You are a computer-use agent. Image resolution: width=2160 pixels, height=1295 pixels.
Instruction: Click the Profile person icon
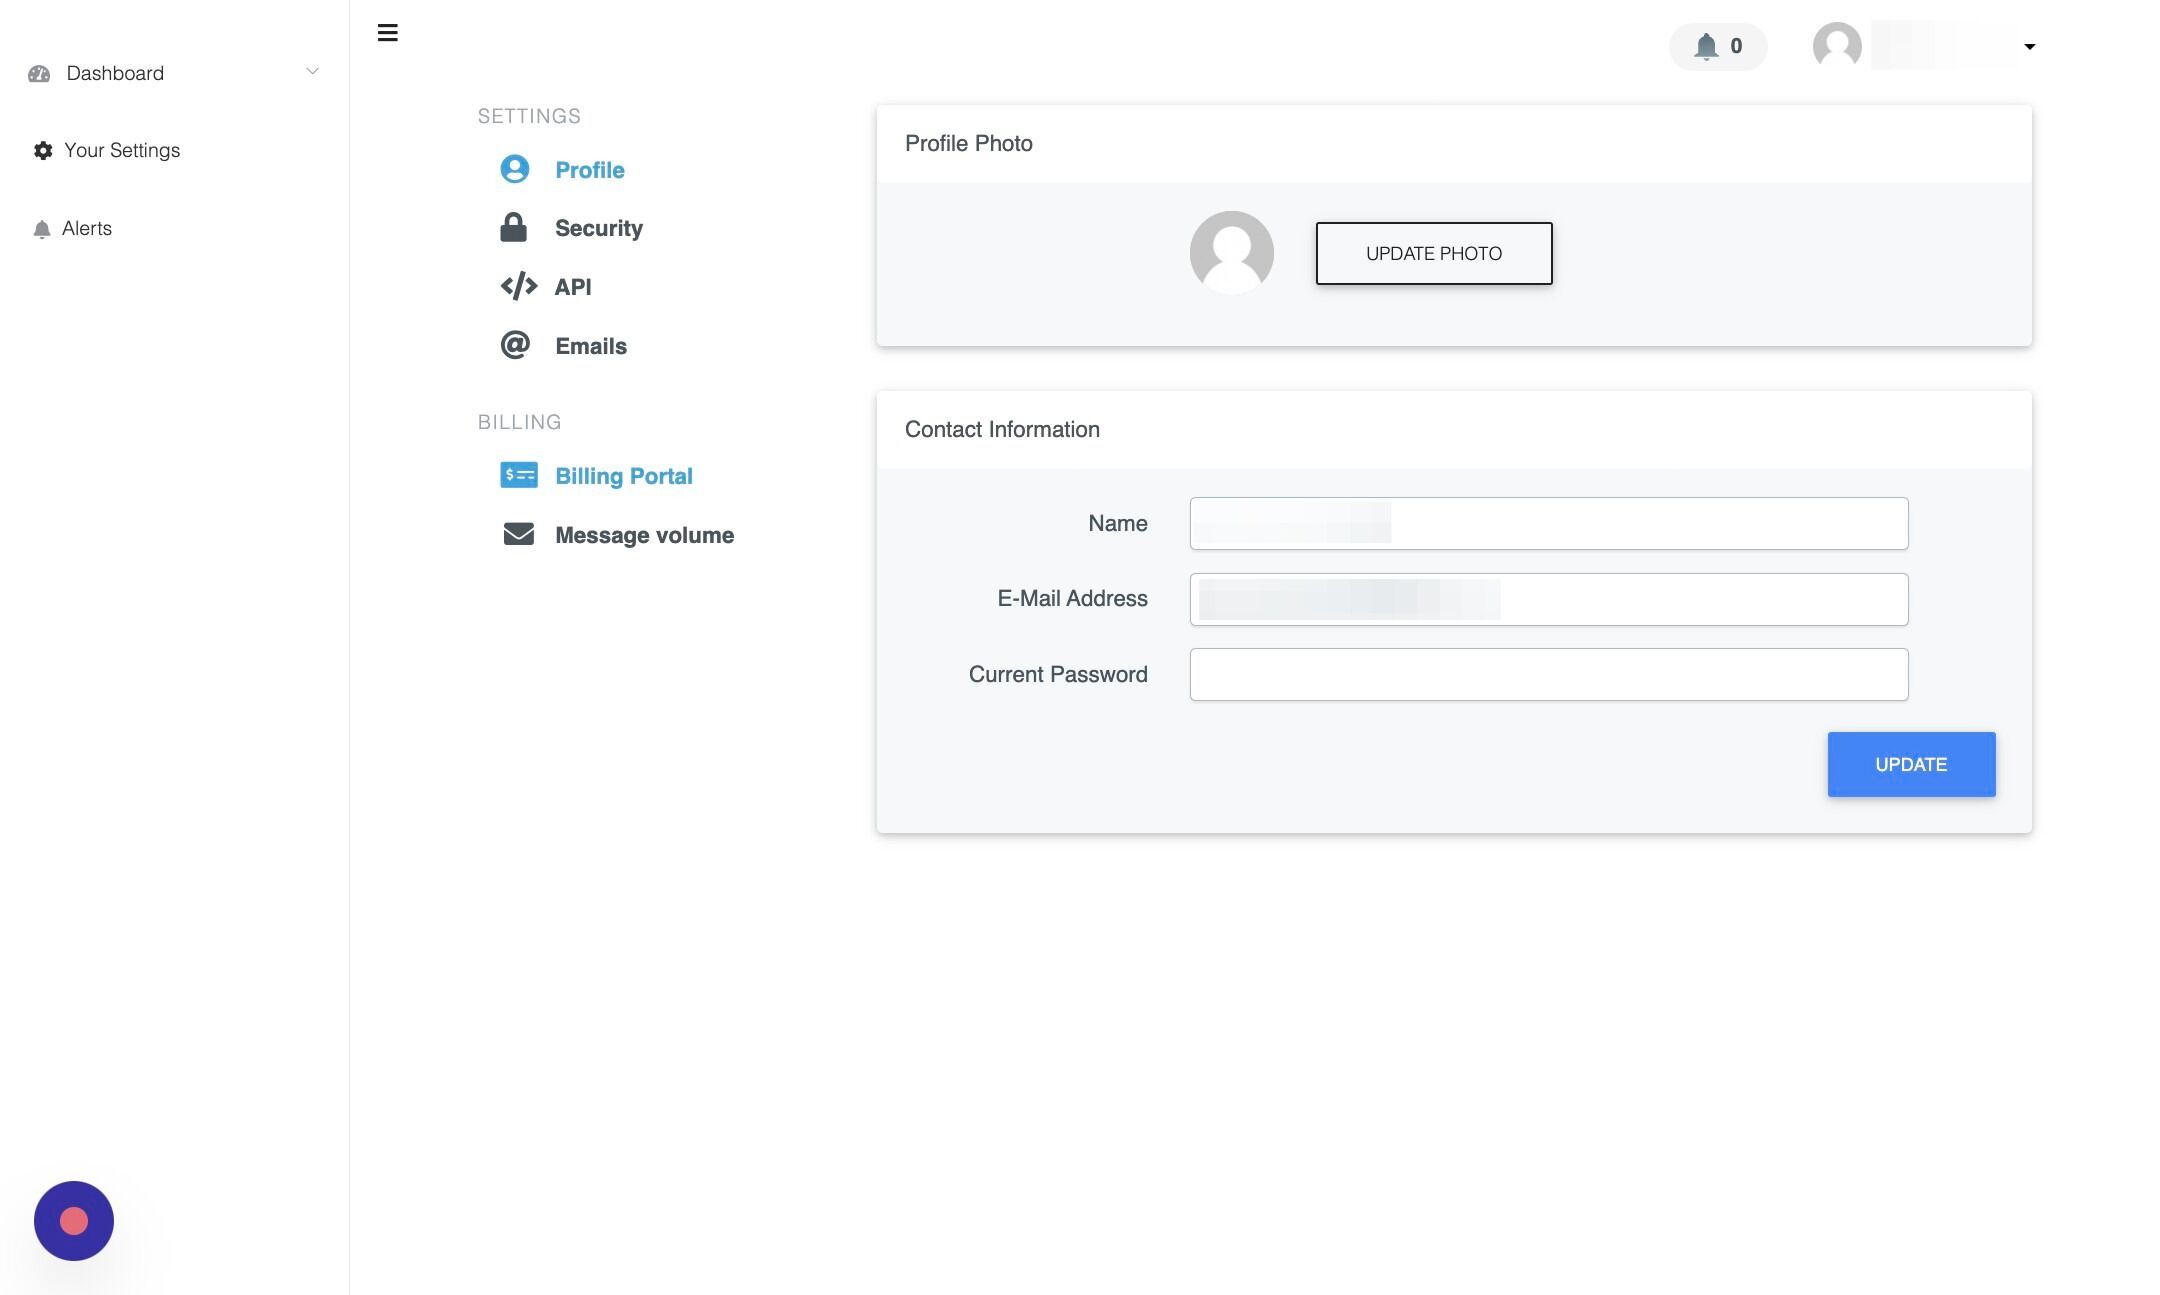click(x=515, y=169)
